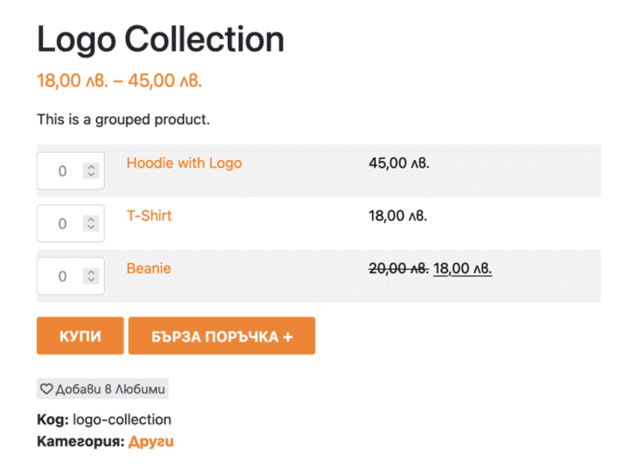The image size is (628, 464).
Task: Click the Logo Collection product title
Action: pos(161,39)
